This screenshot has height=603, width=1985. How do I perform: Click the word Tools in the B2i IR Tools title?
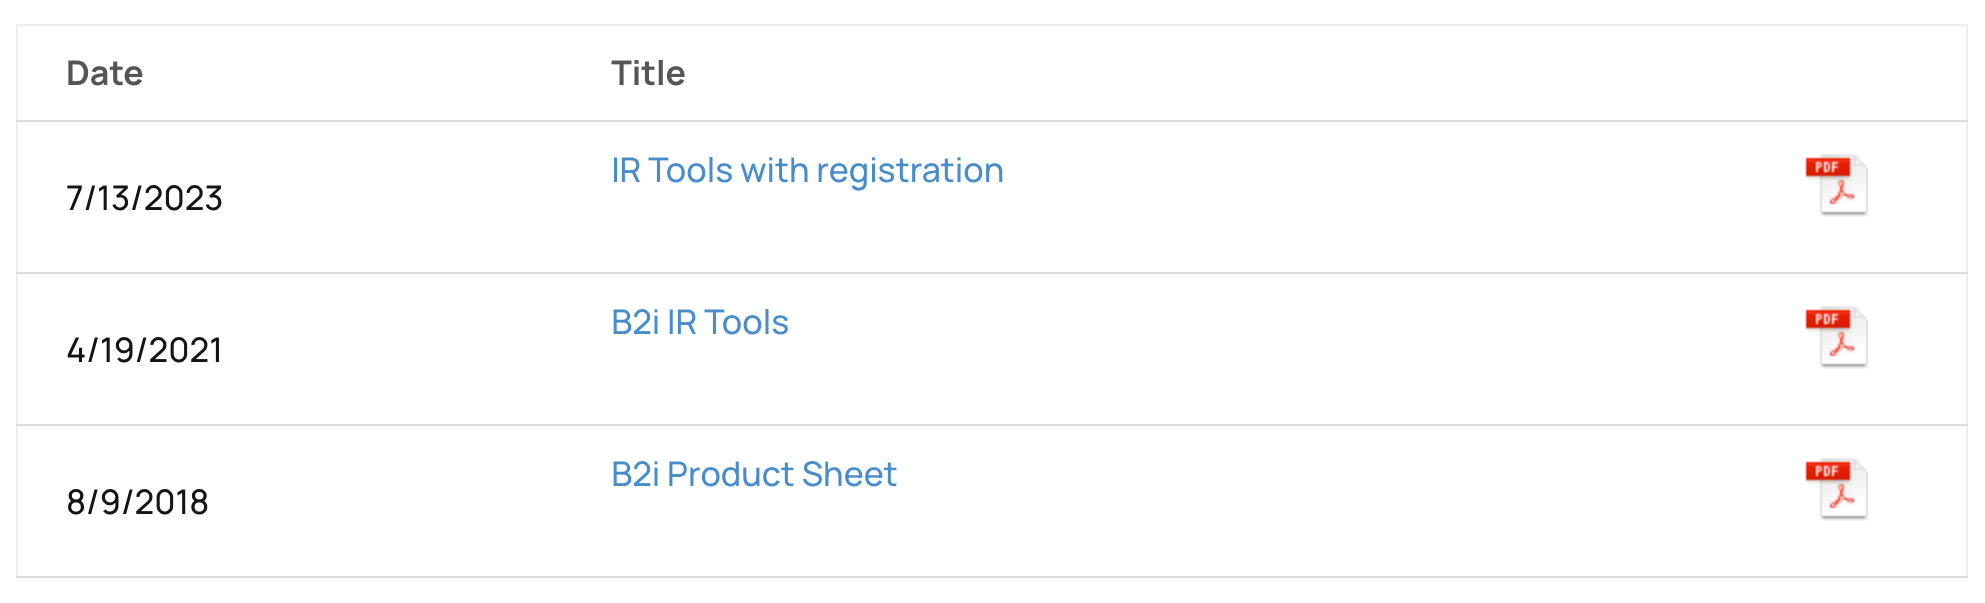(746, 323)
